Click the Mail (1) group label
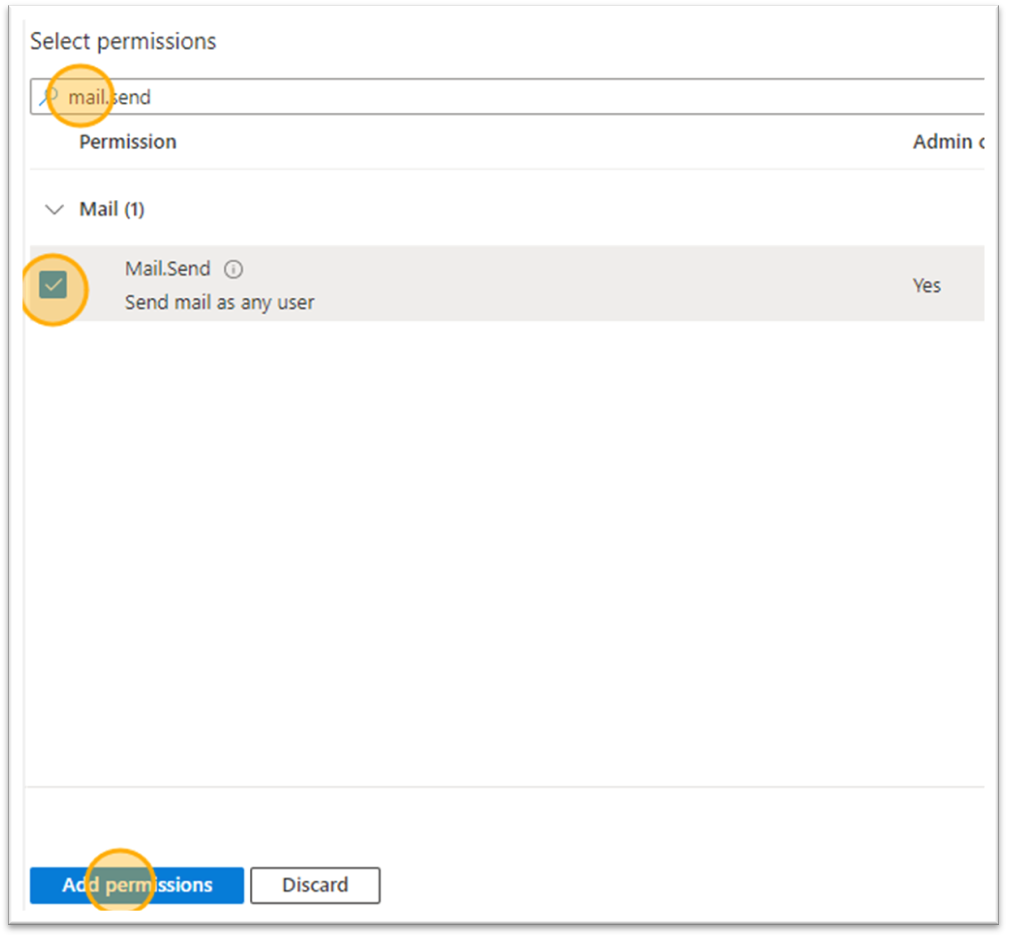The height and width of the screenshot is (937, 1009). click(112, 210)
